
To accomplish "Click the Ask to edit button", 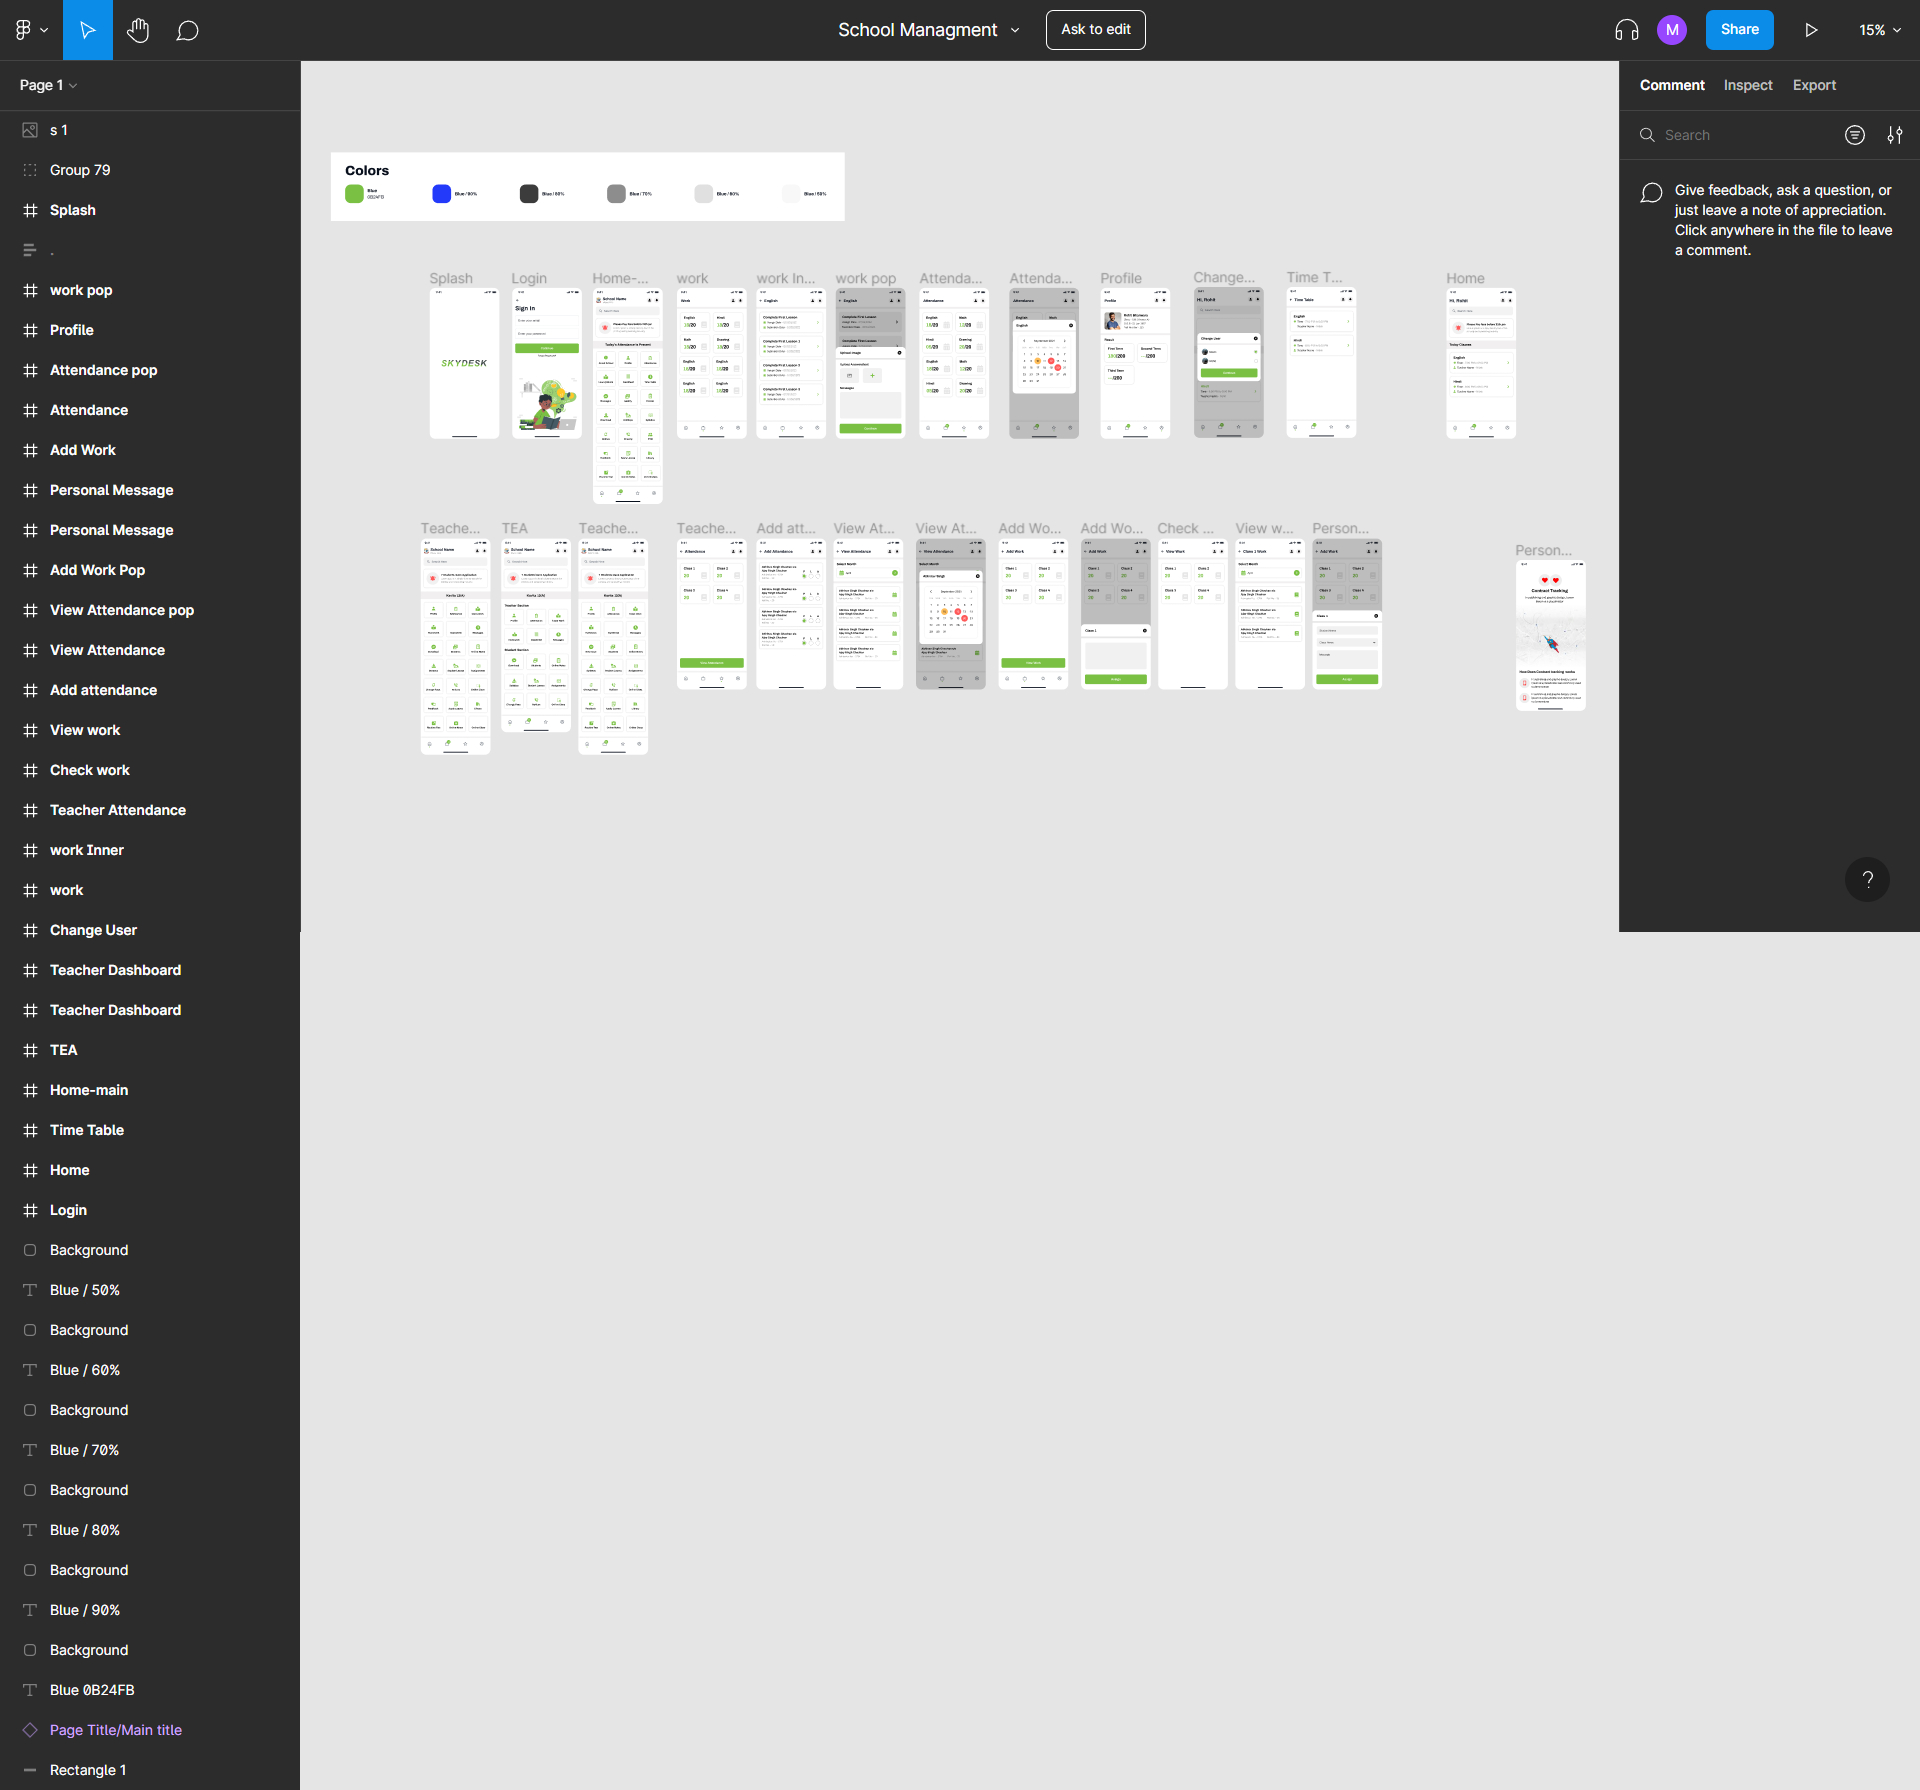I will (x=1095, y=30).
